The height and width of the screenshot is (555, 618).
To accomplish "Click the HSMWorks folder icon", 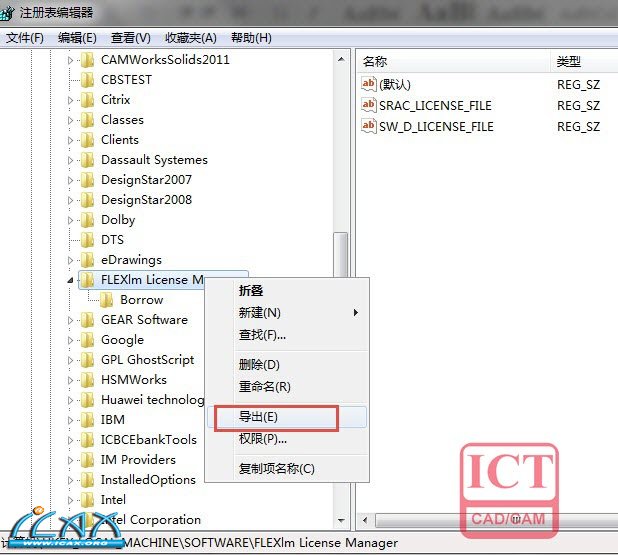I will tap(87, 380).
